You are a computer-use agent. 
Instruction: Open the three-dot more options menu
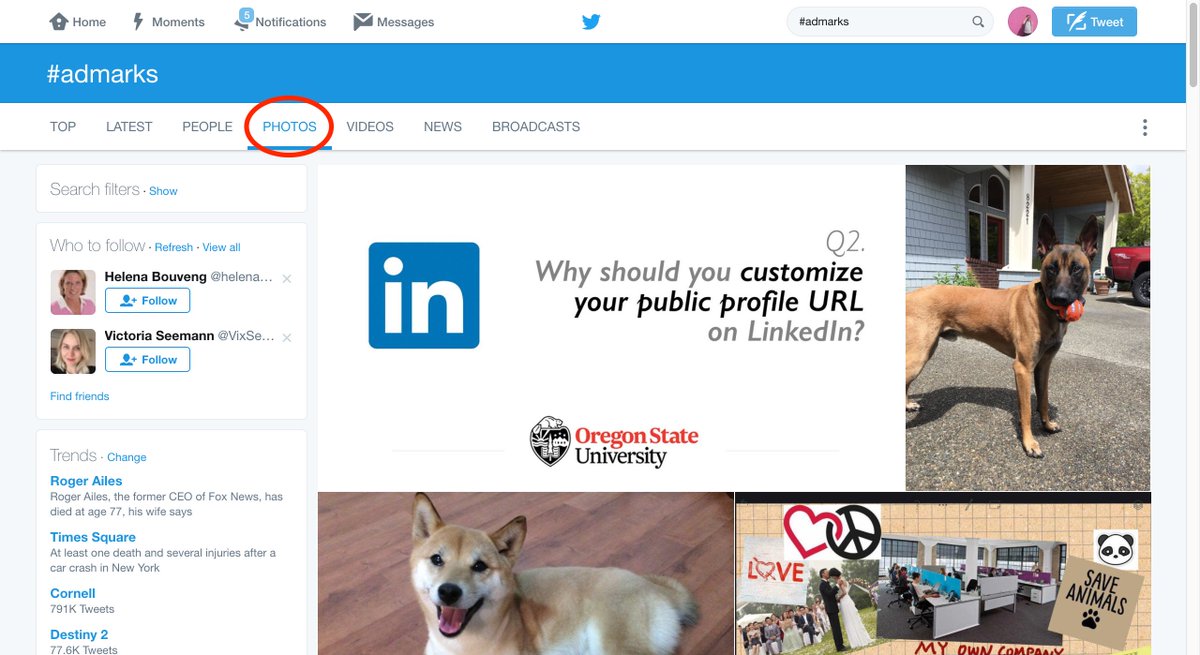click(1145, 127)
